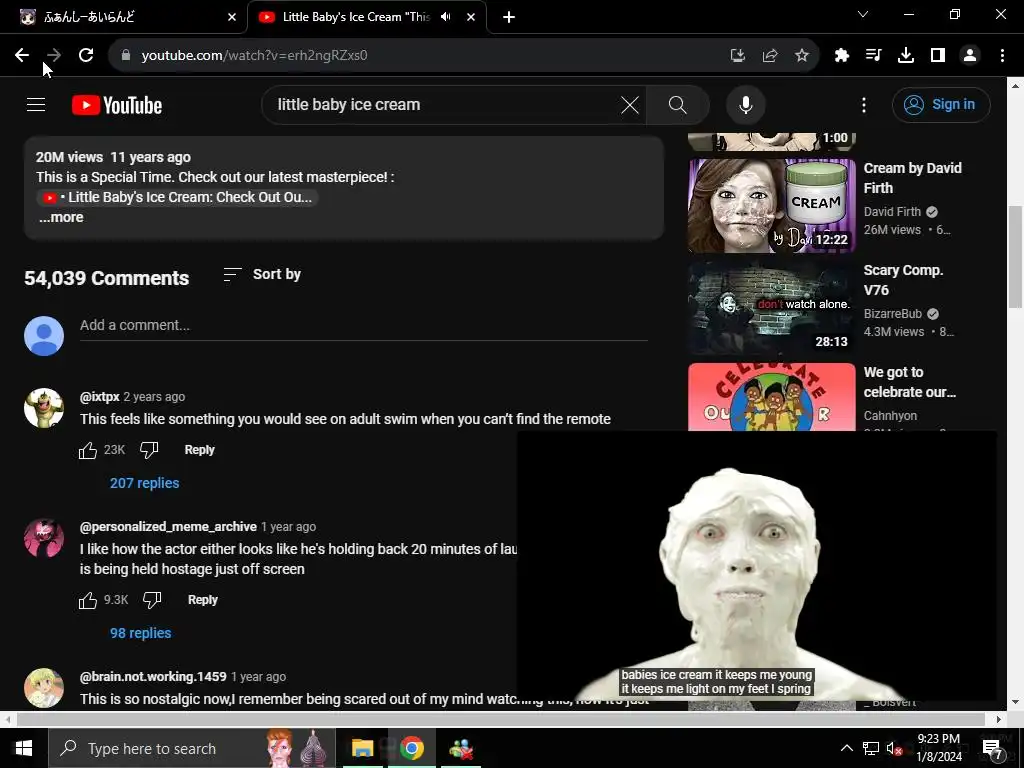This screenshot has height=768, width=1024.
Task: Go back with browser back arrow
Action: [x=22, y=56]
